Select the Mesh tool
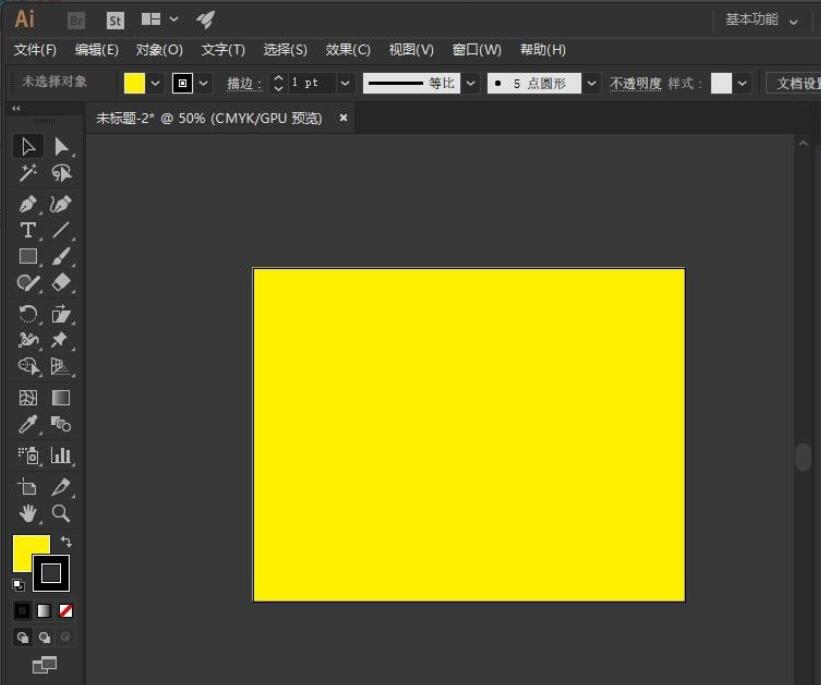The image size is (821, 685). (x=28, y=398)
